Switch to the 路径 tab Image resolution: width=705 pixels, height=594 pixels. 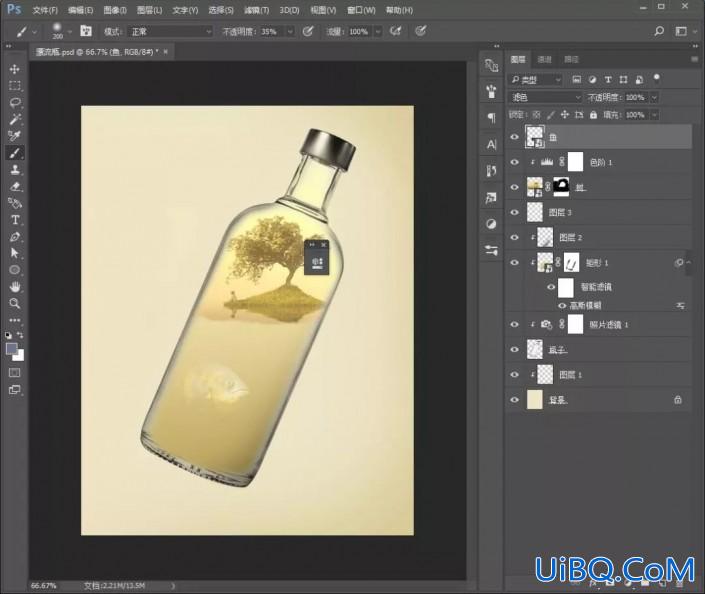tap(571, 59)
